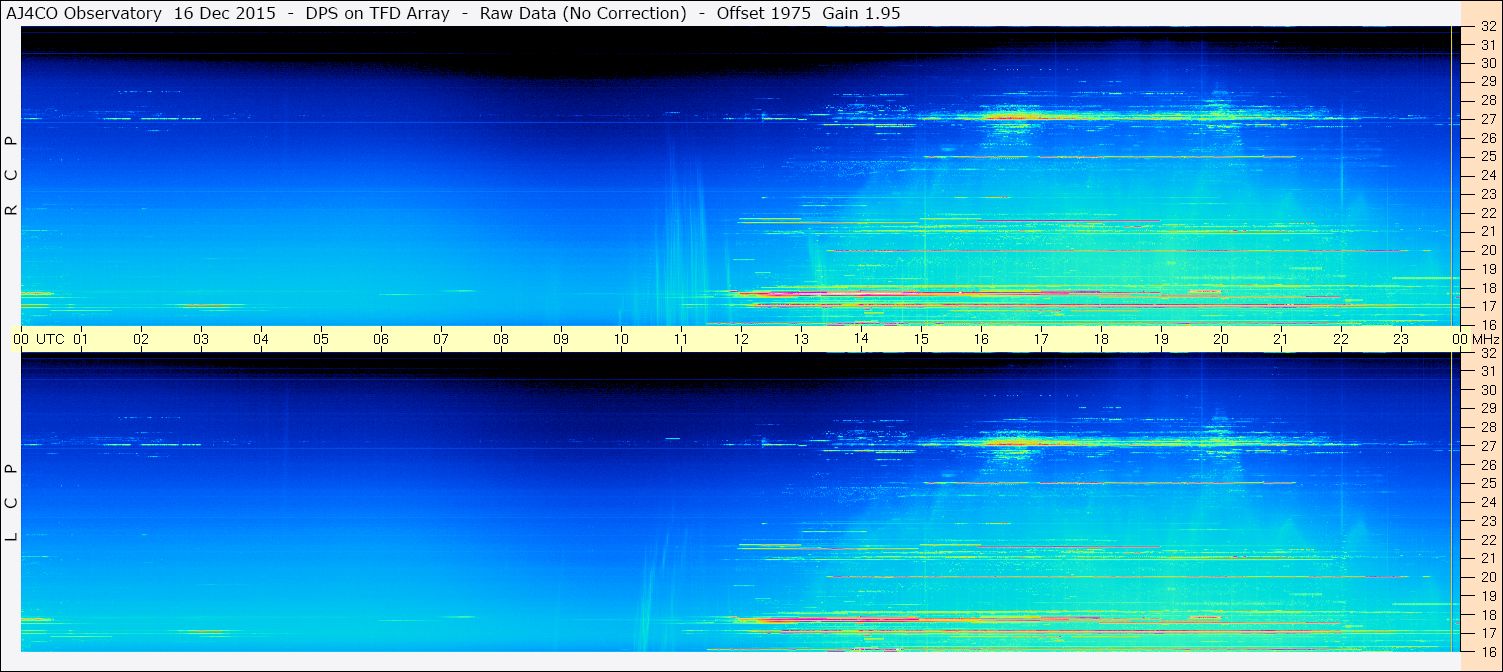Viewport: 1503px width, 672px height.
Task: Click the 29 MHz label in LCP panel
Action: (x=1488, y=409)
